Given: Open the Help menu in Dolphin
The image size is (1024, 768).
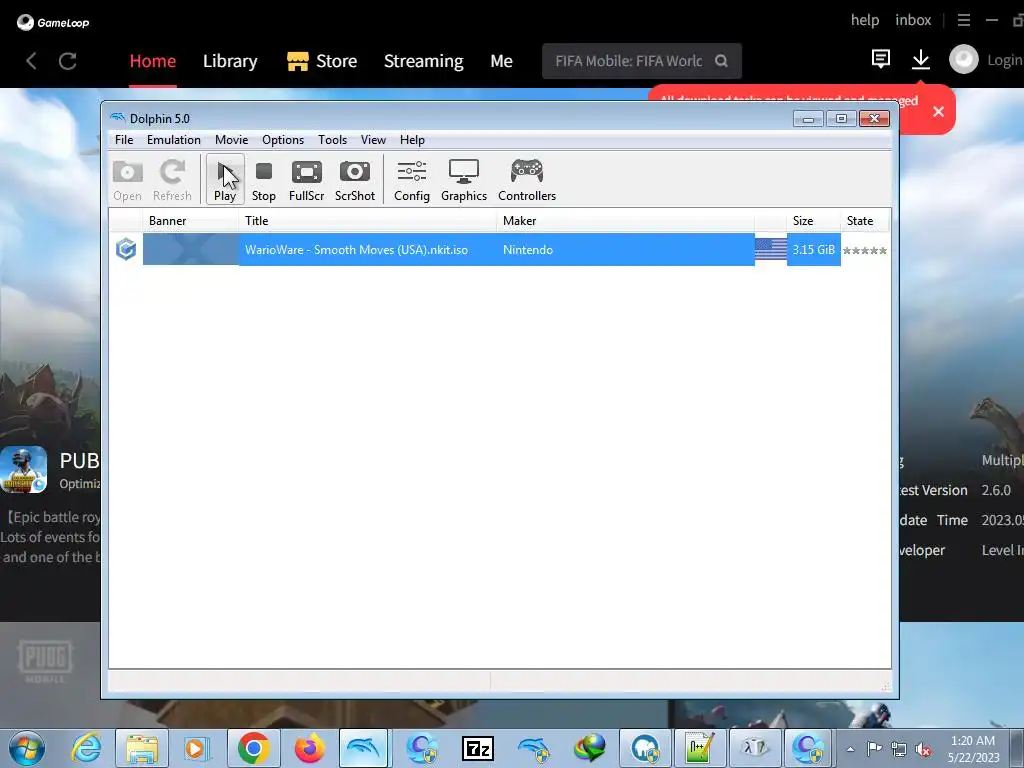Looking at the screenshot, I should 412,140.
